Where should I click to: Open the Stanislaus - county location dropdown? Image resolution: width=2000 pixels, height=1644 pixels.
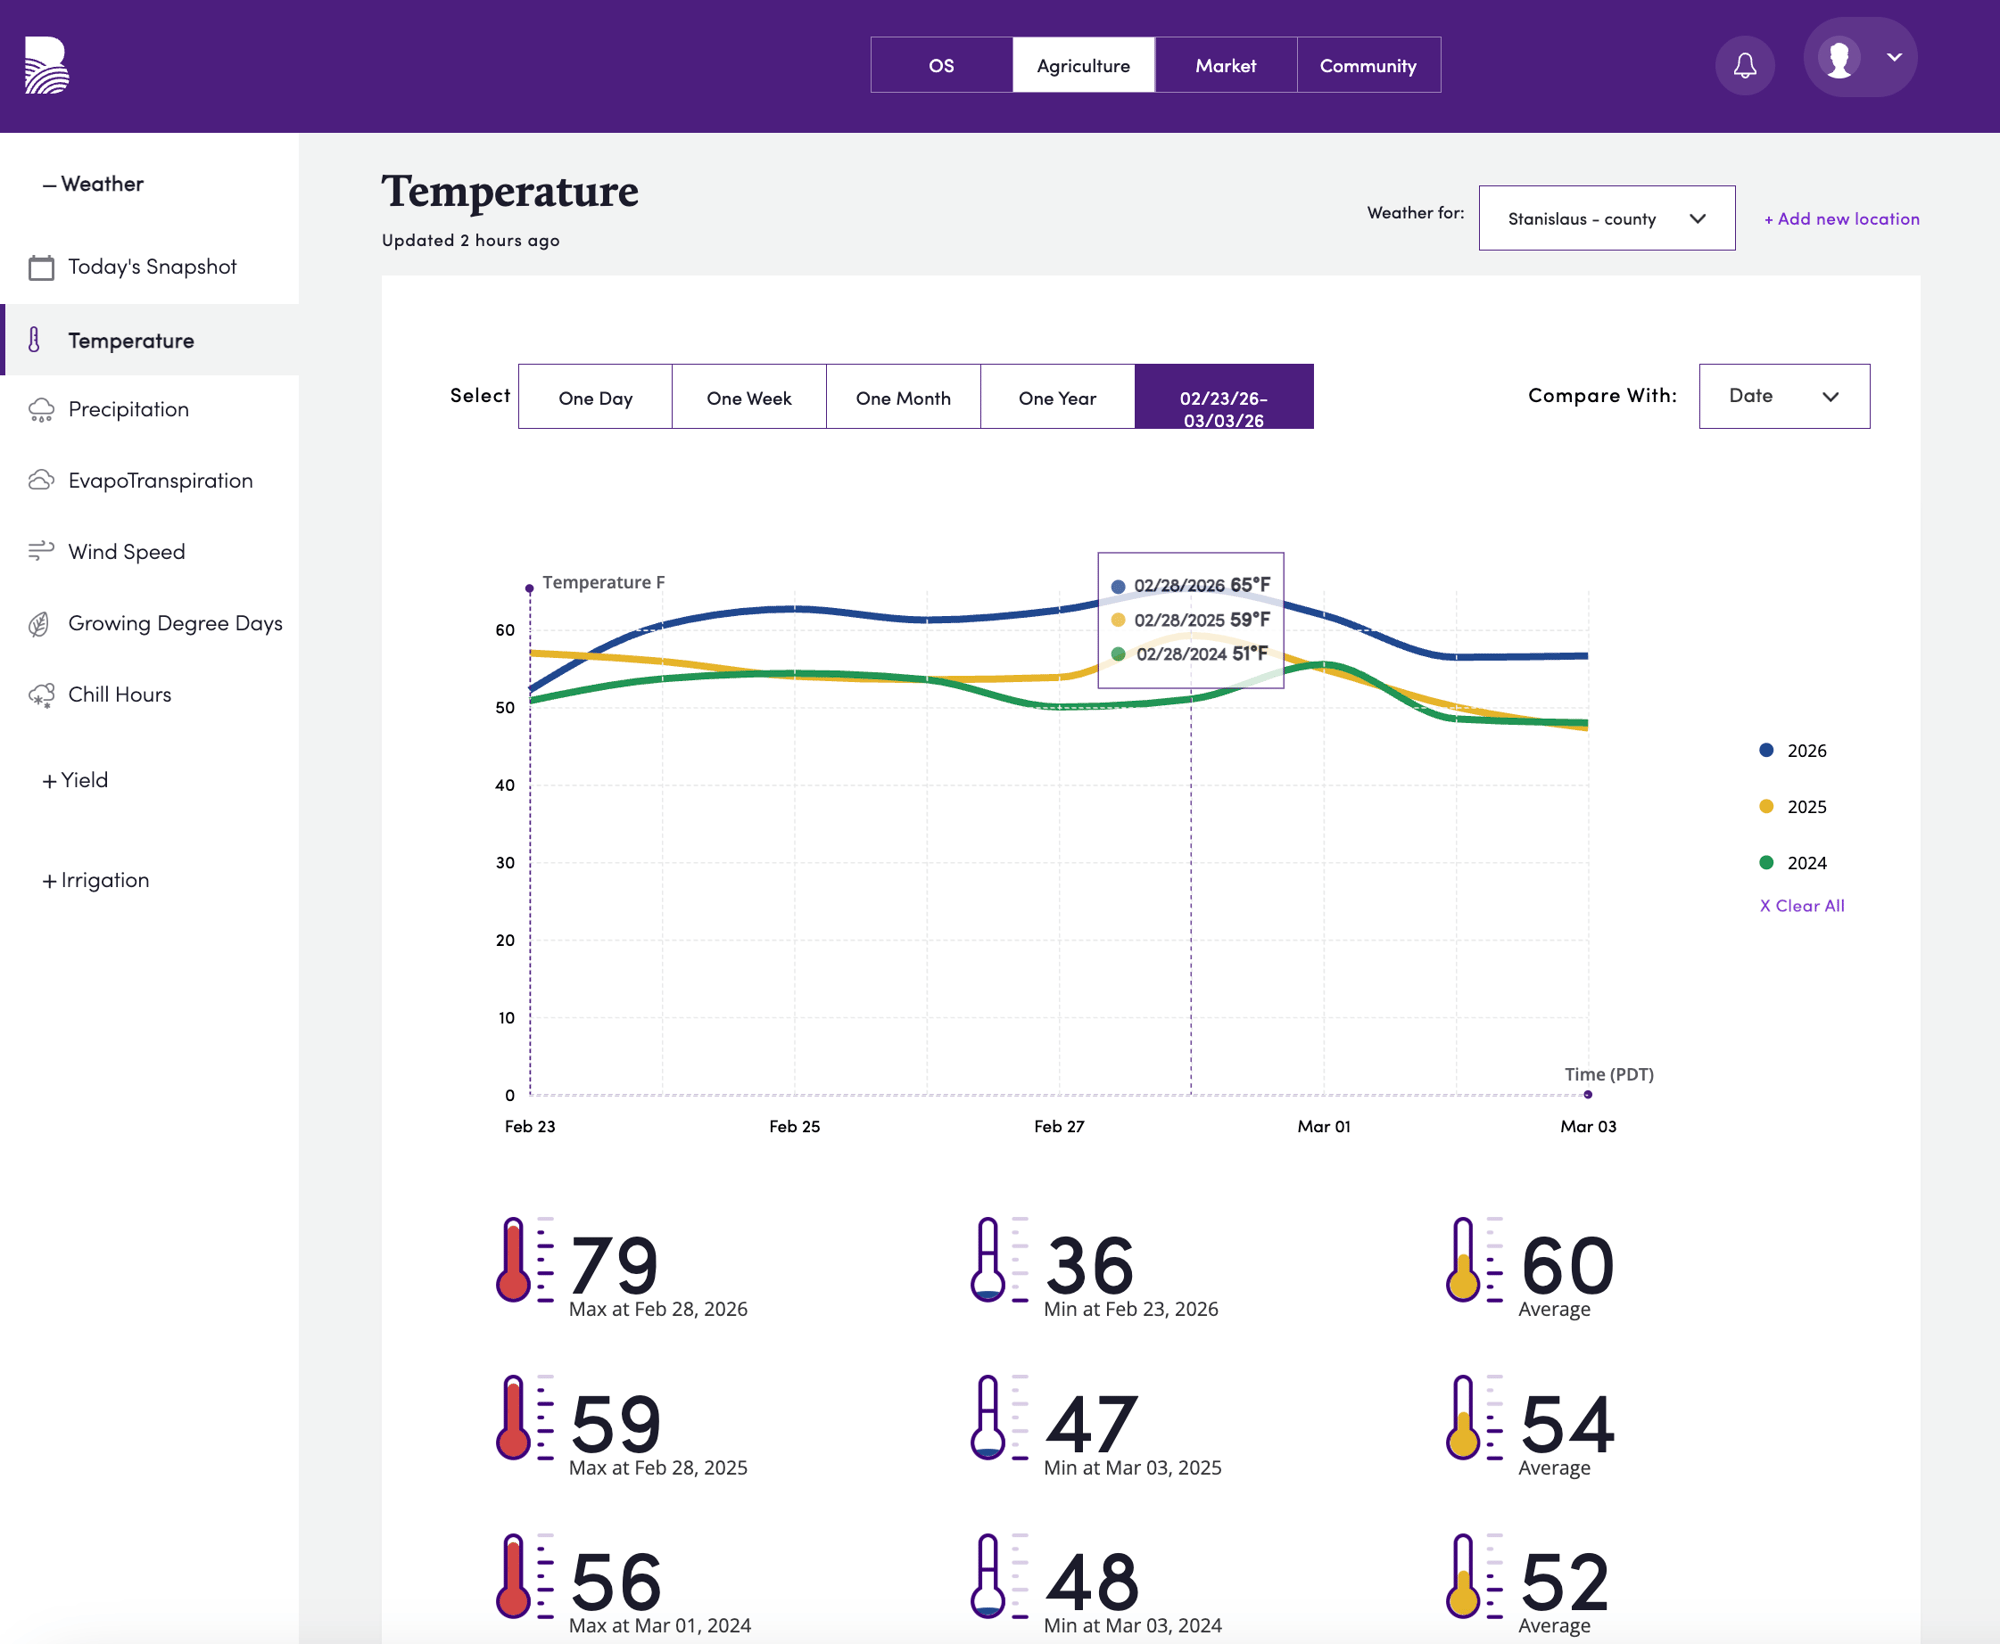point(1606,218)
